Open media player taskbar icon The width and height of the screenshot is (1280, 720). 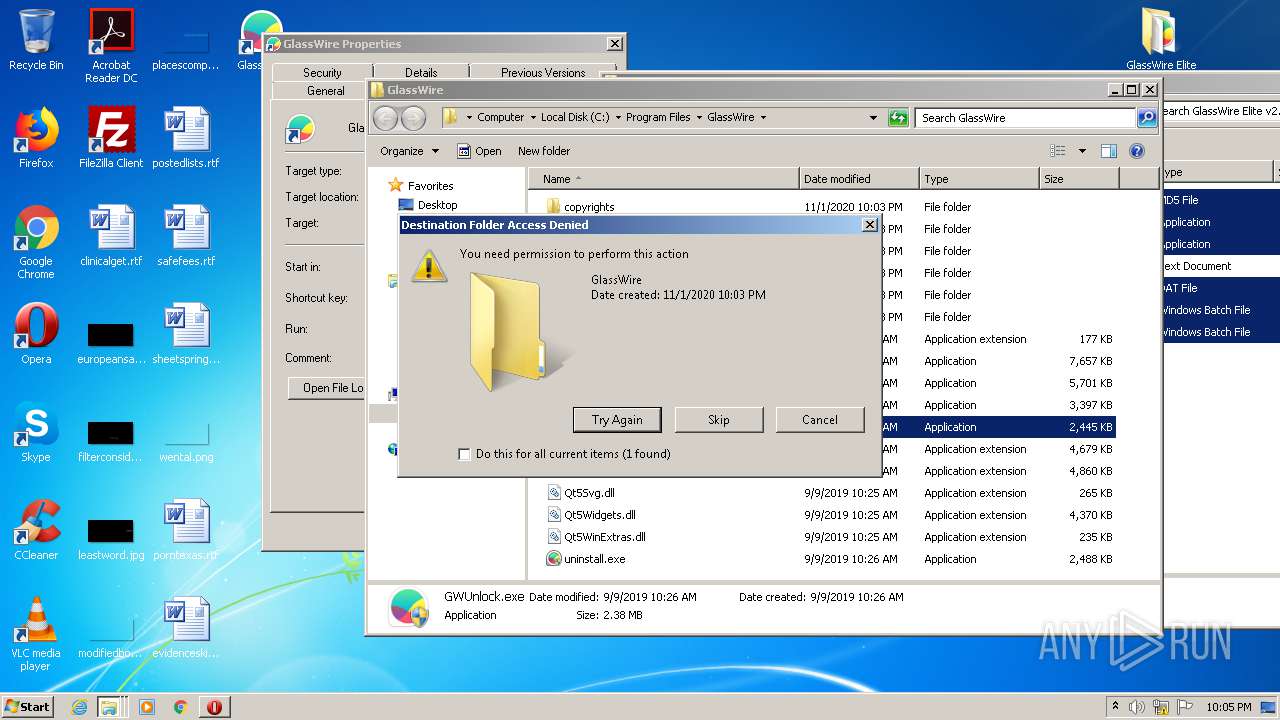[x=147, y=707]
